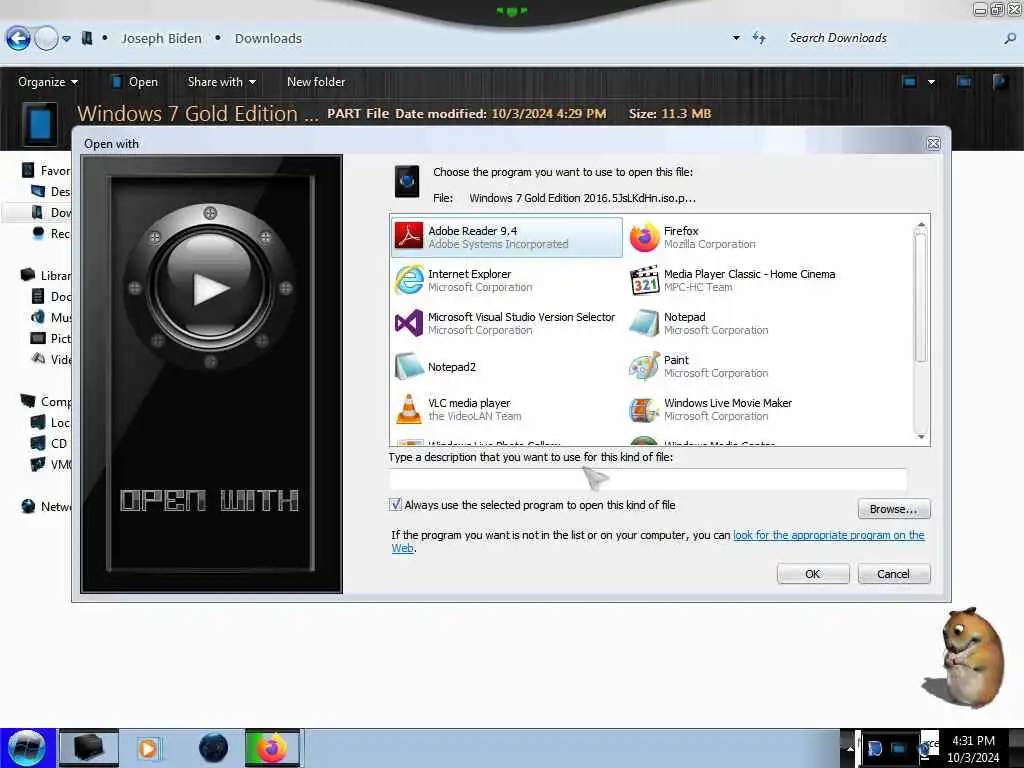Toggle Always use the selected program checkbox

tap(396, 504)
